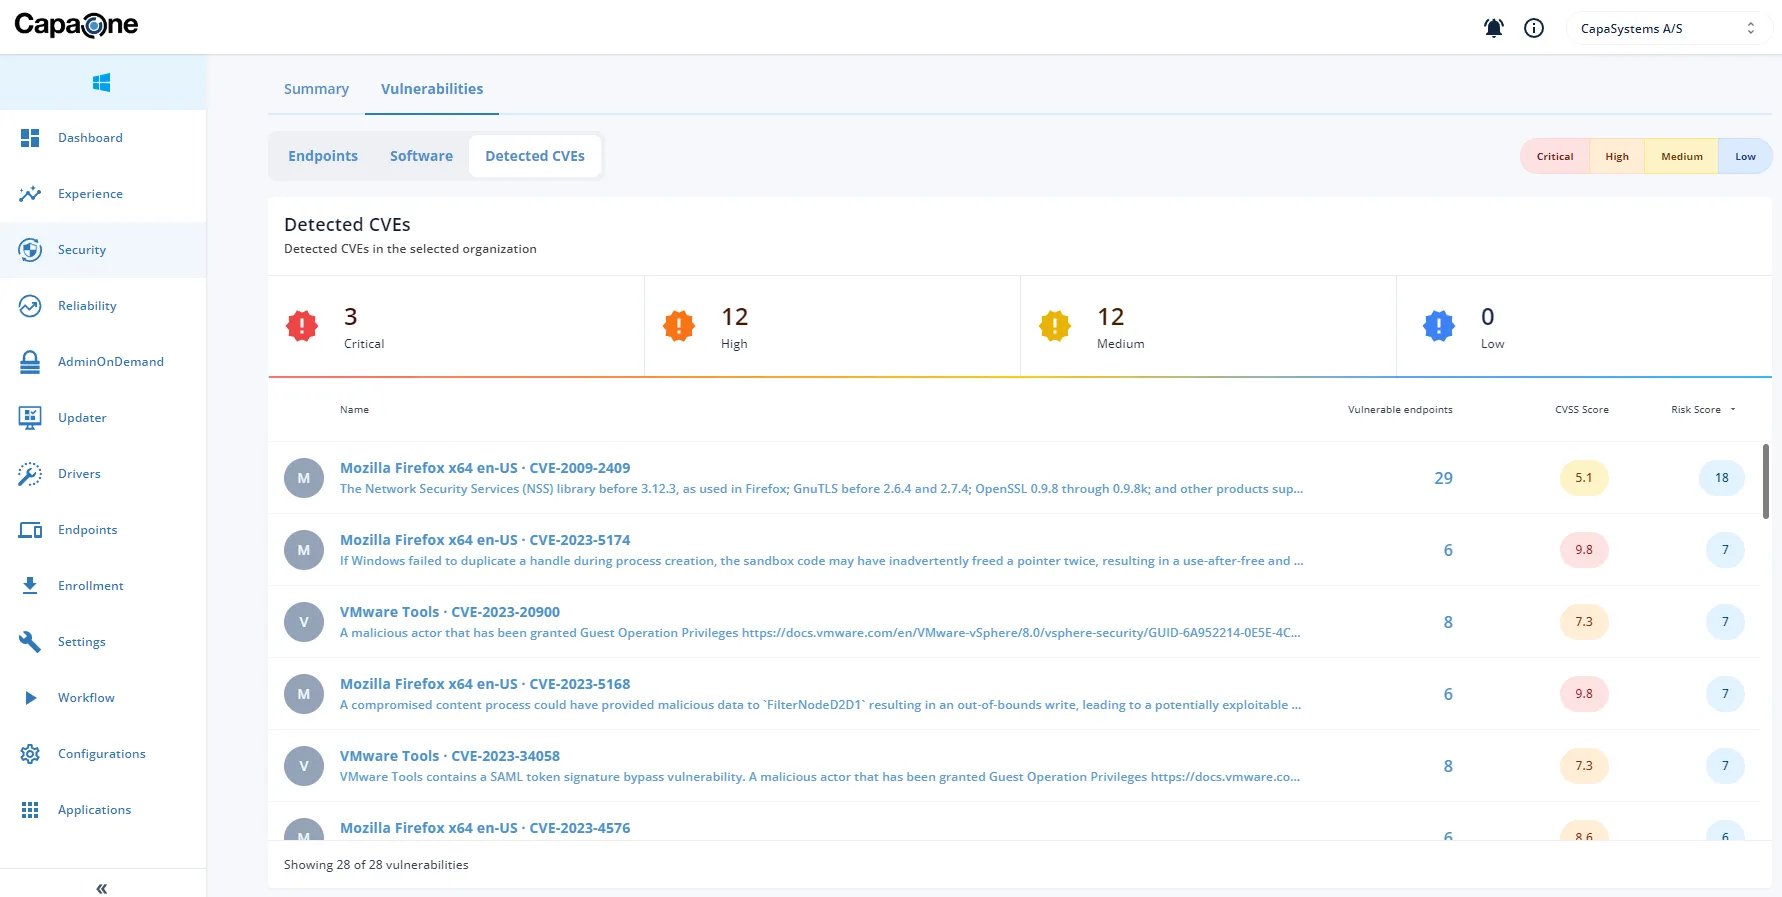Sort by Risk Score column
Image resolution: width=1782 pixels, height=897 pixels.
coord(1703,410)
